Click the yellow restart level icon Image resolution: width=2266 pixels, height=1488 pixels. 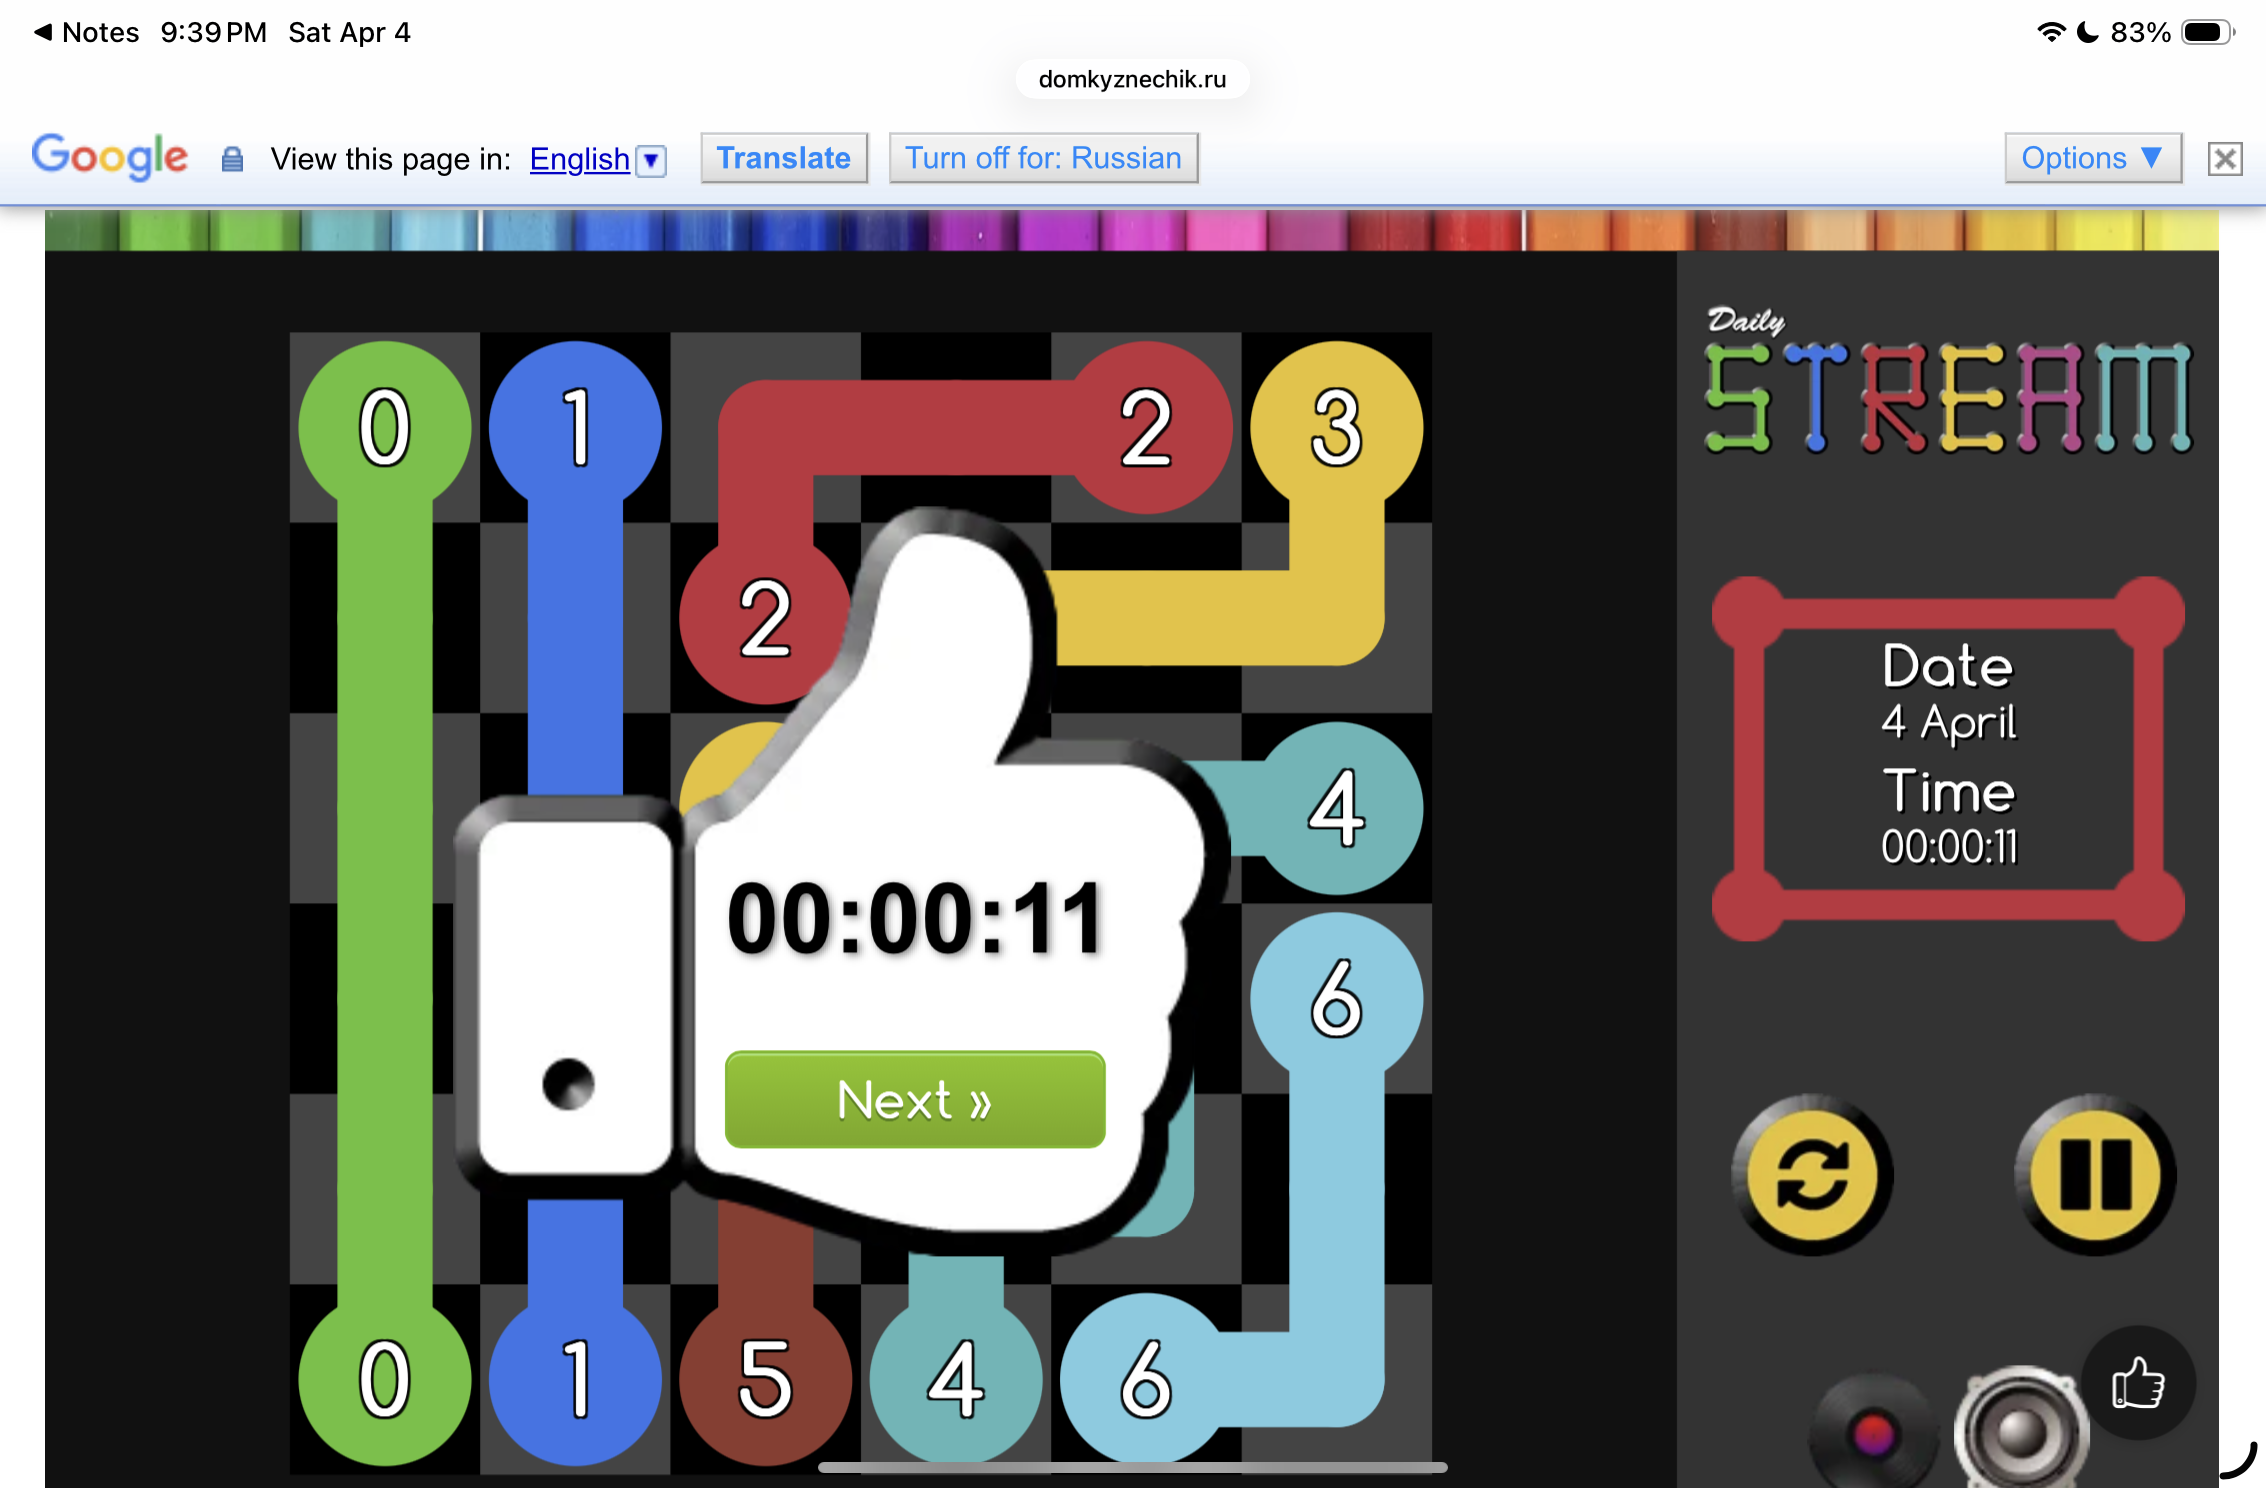tap(1811, 1175)
